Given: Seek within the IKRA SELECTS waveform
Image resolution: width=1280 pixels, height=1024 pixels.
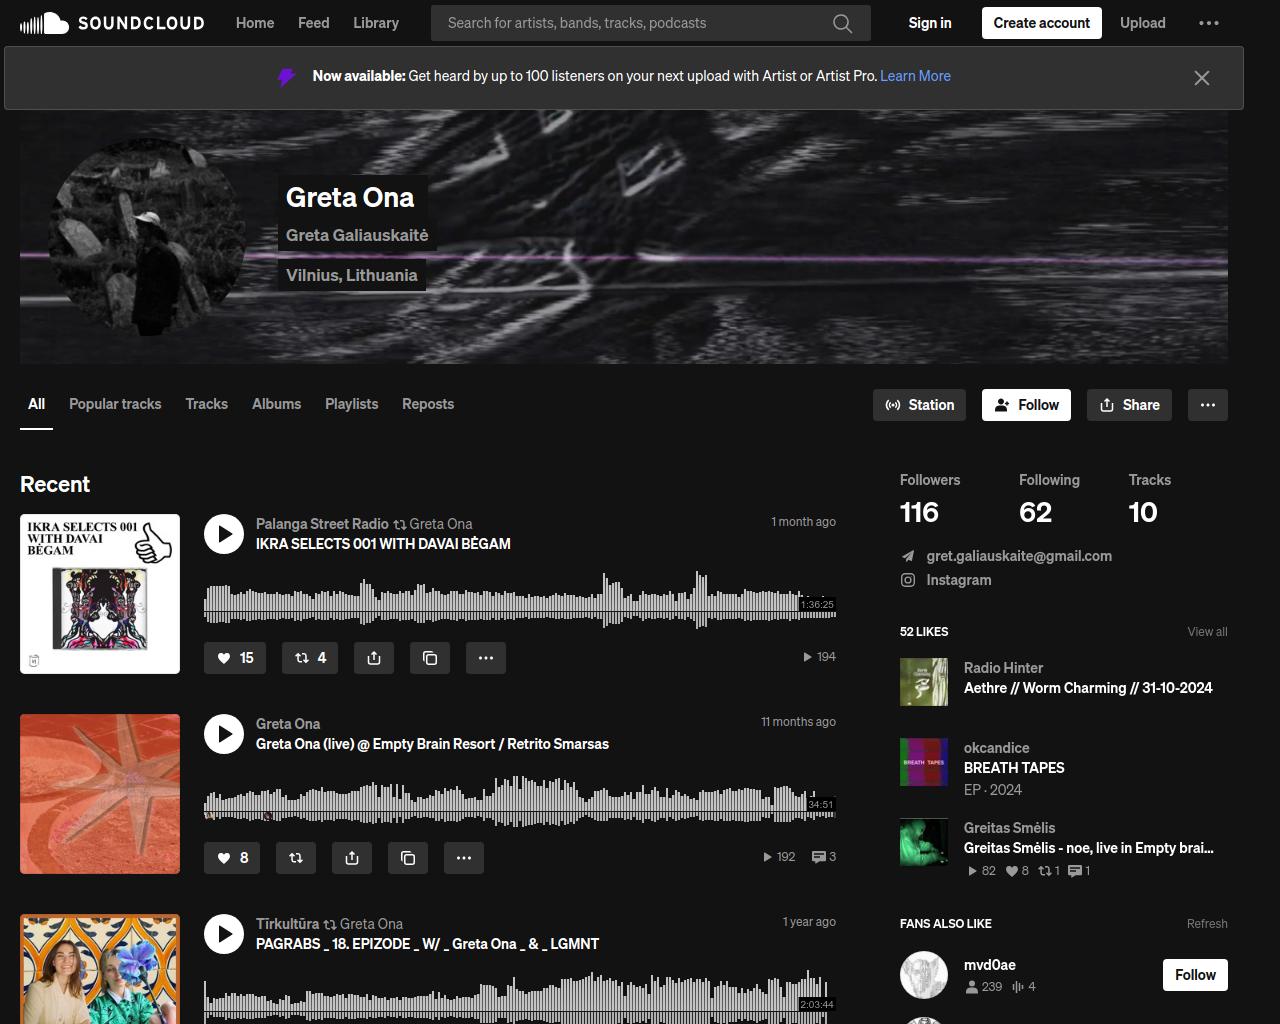Looking at the screenshot, I should (500, 603).
